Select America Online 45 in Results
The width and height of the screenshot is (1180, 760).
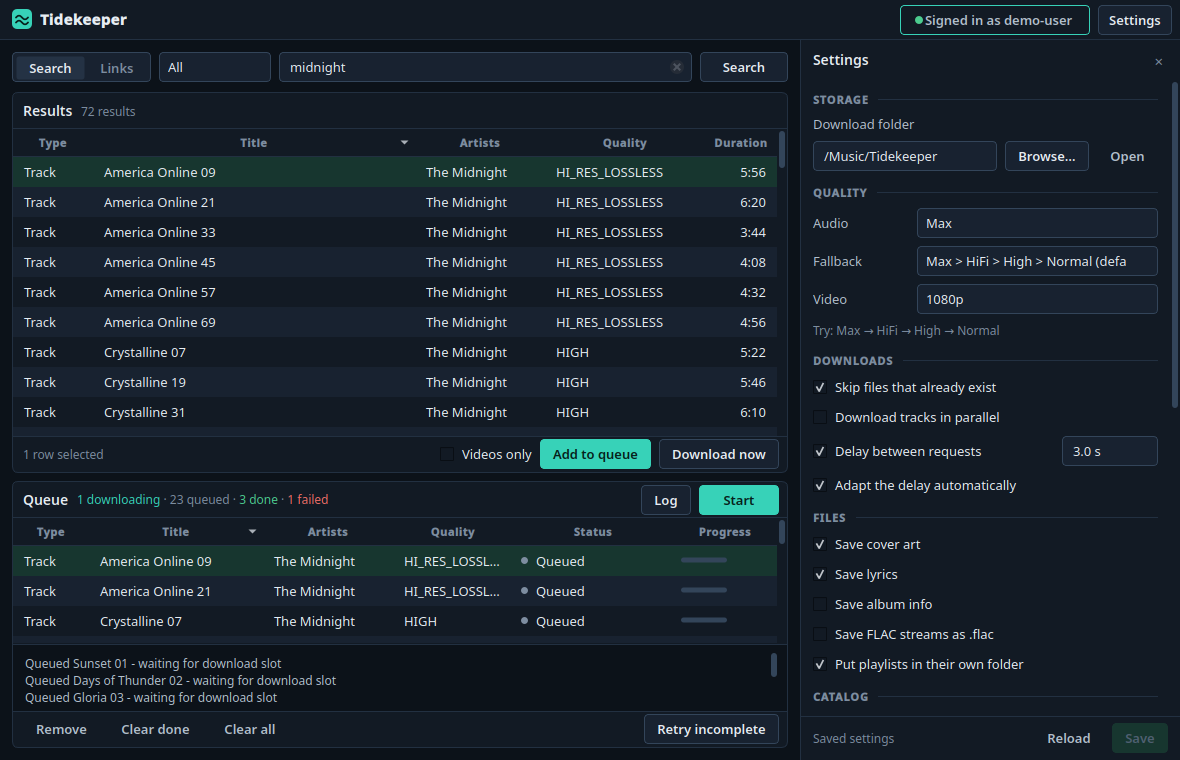click(x=395, y=263)
